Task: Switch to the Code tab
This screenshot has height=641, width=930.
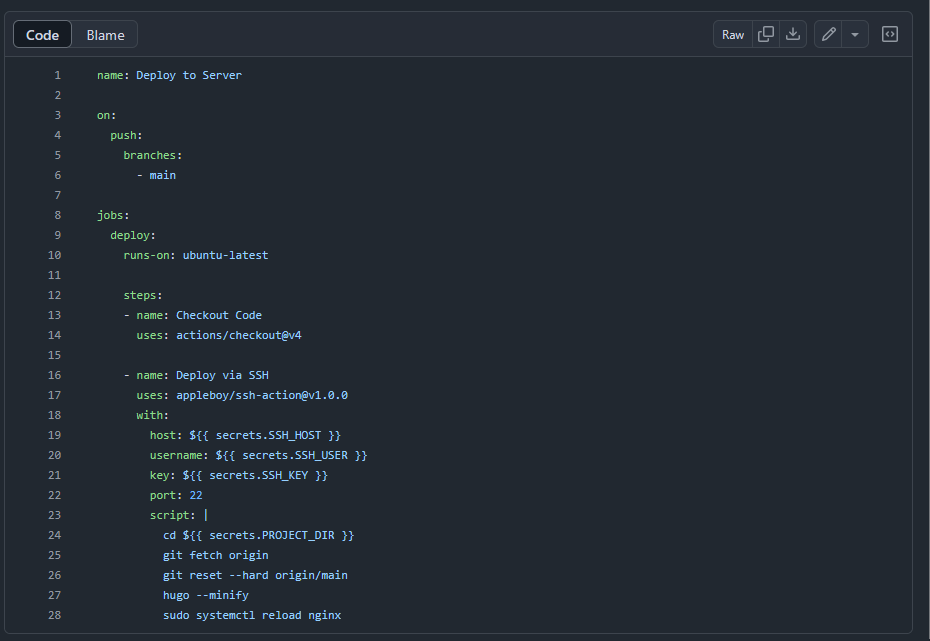Action: [43, 34]
